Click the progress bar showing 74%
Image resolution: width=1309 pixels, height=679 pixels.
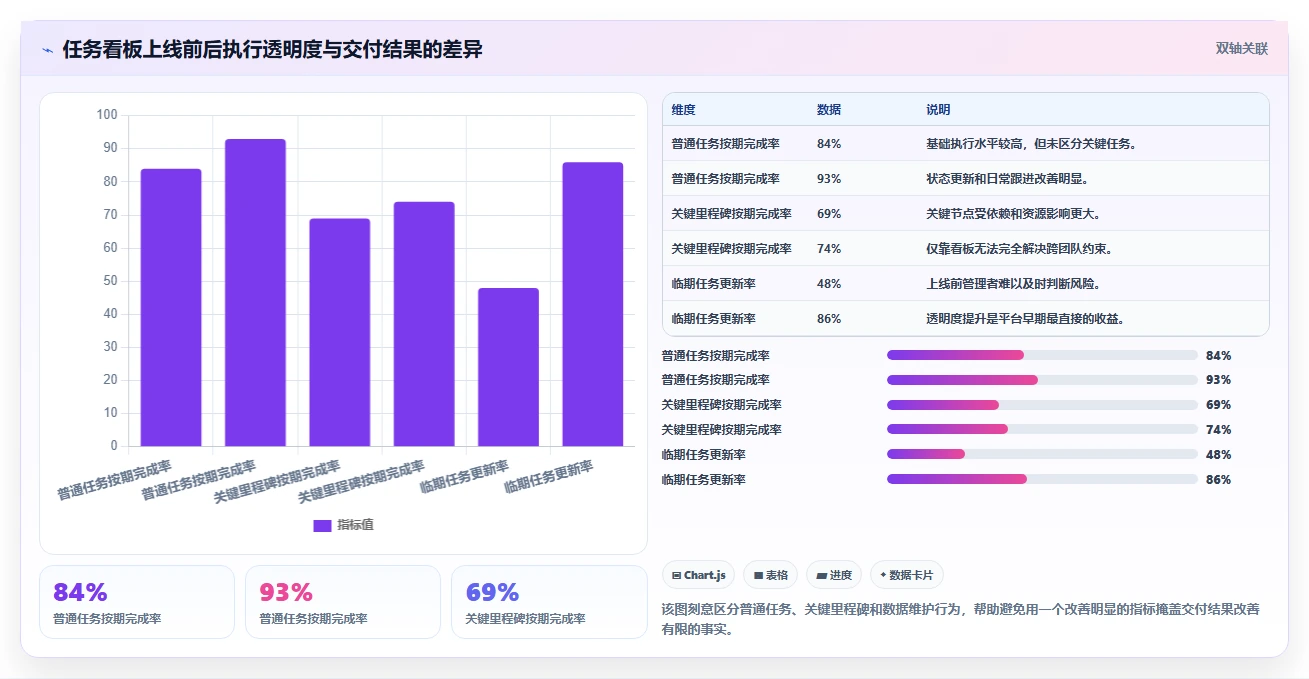(x=1042, y=430)
